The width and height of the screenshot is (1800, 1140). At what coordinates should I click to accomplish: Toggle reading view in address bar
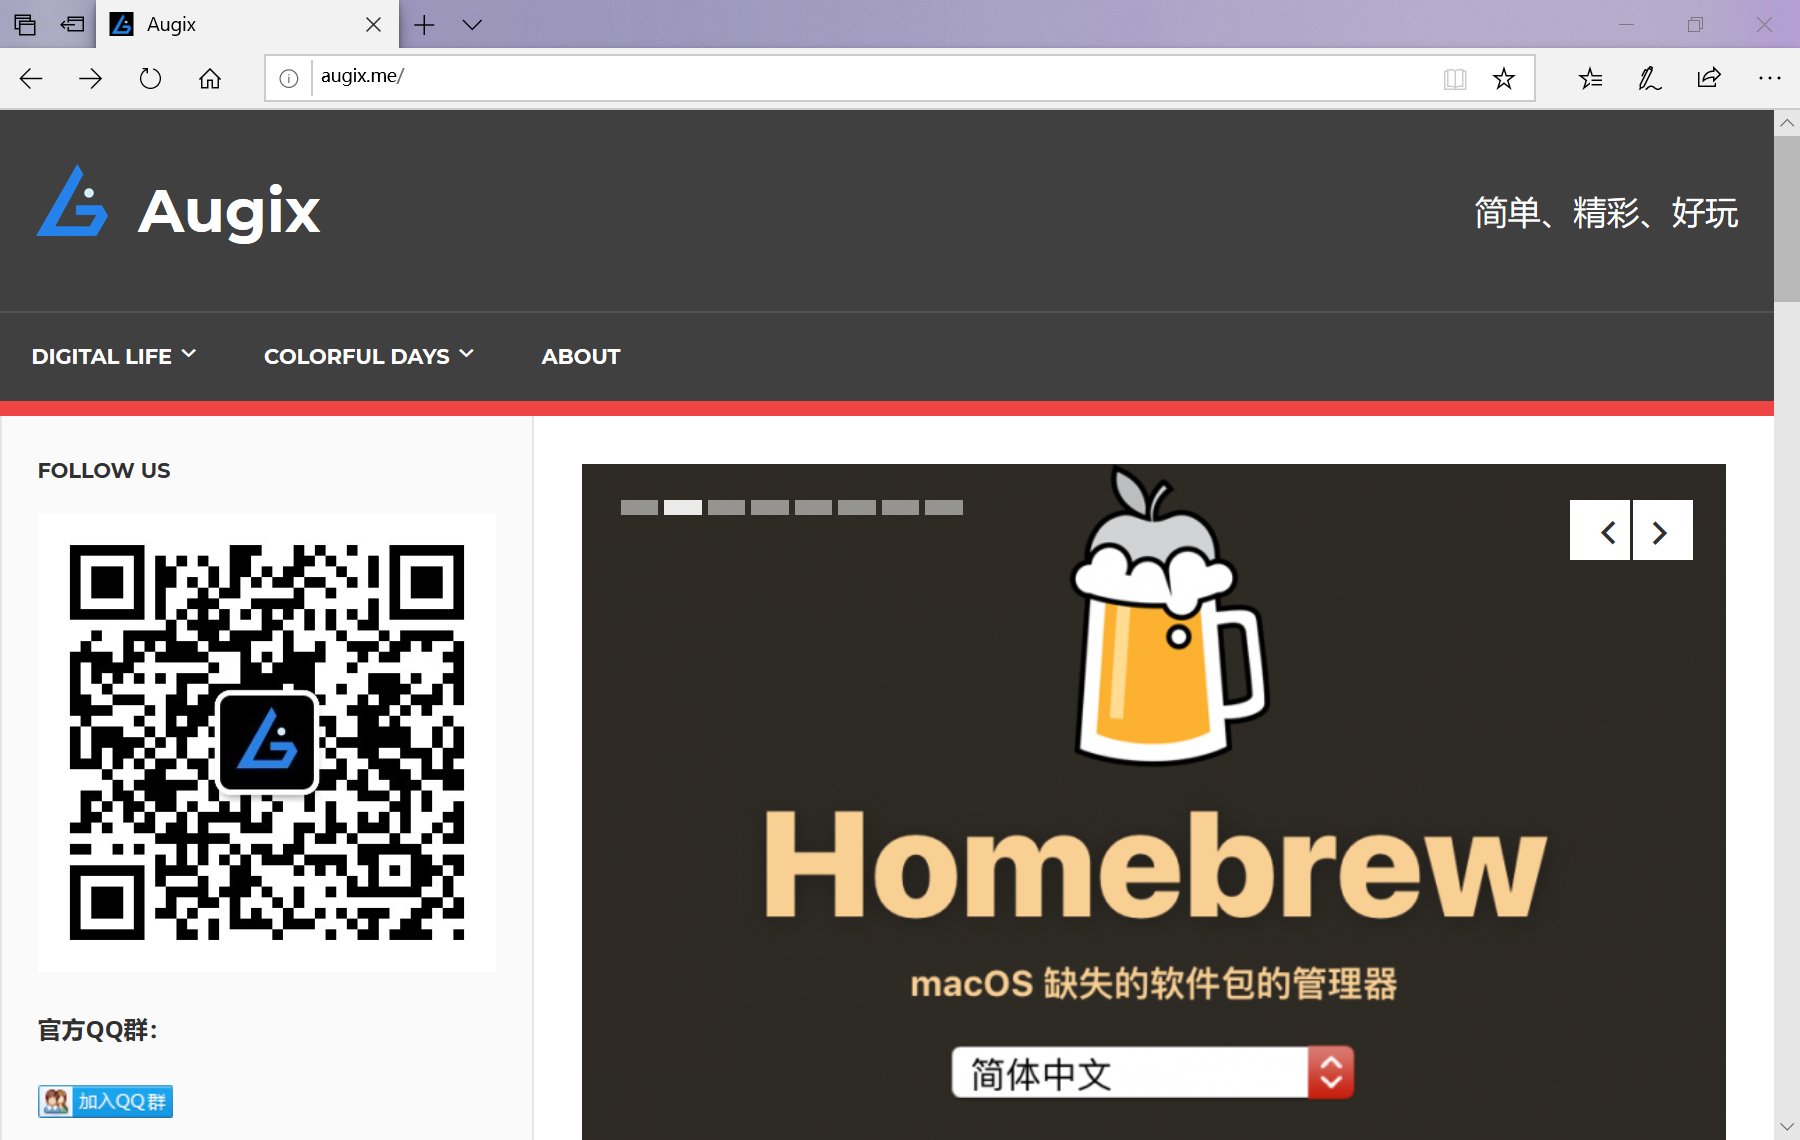(1455, 79)
